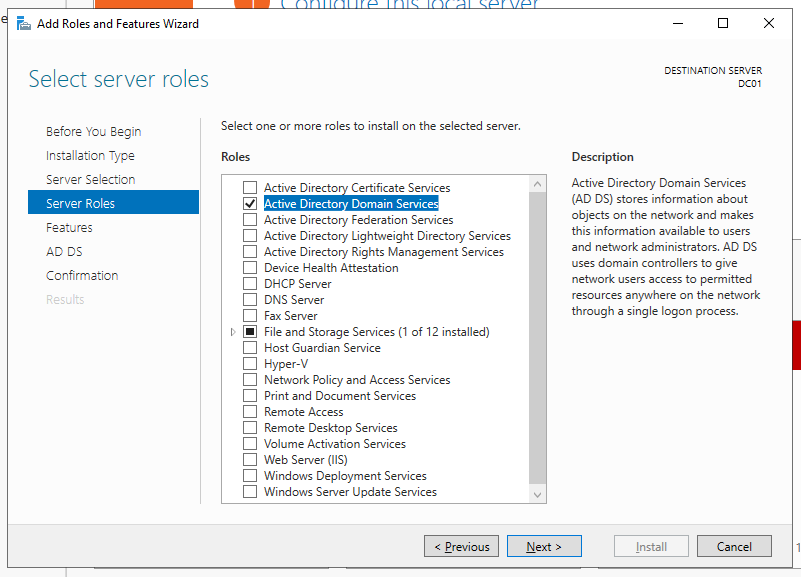Select the Server Roles step

113,202
